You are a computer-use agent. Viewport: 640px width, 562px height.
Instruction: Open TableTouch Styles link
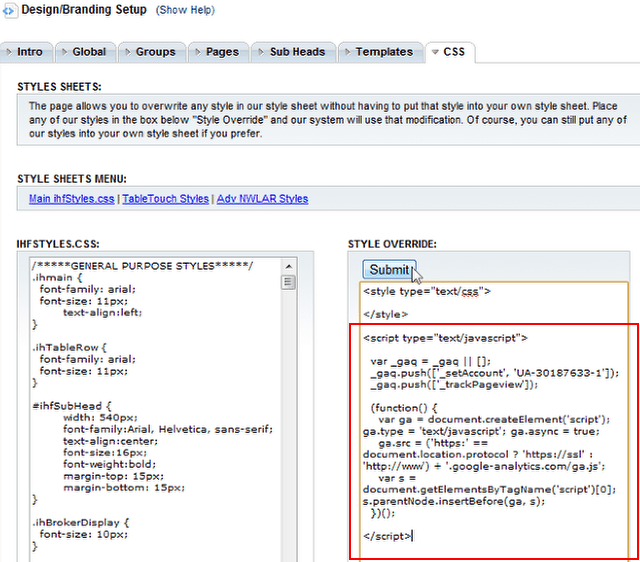coord(165,199)
